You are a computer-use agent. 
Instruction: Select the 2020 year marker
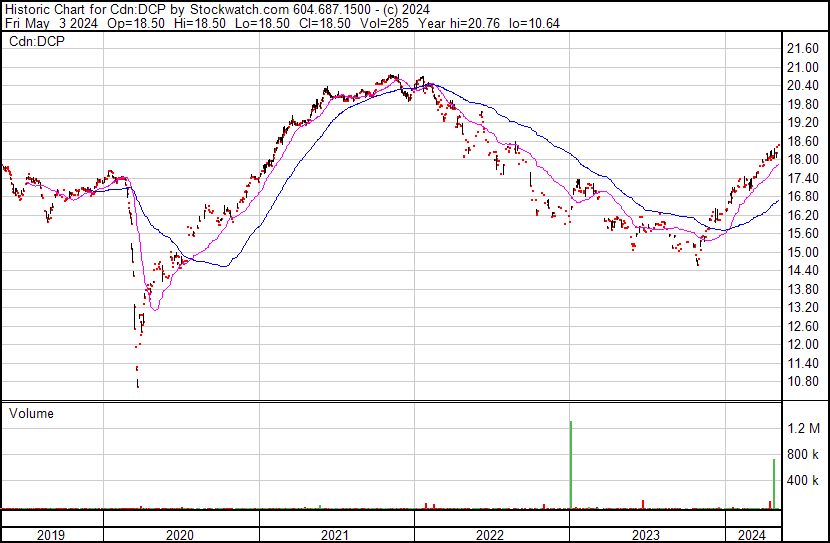(x=181, y=535)
